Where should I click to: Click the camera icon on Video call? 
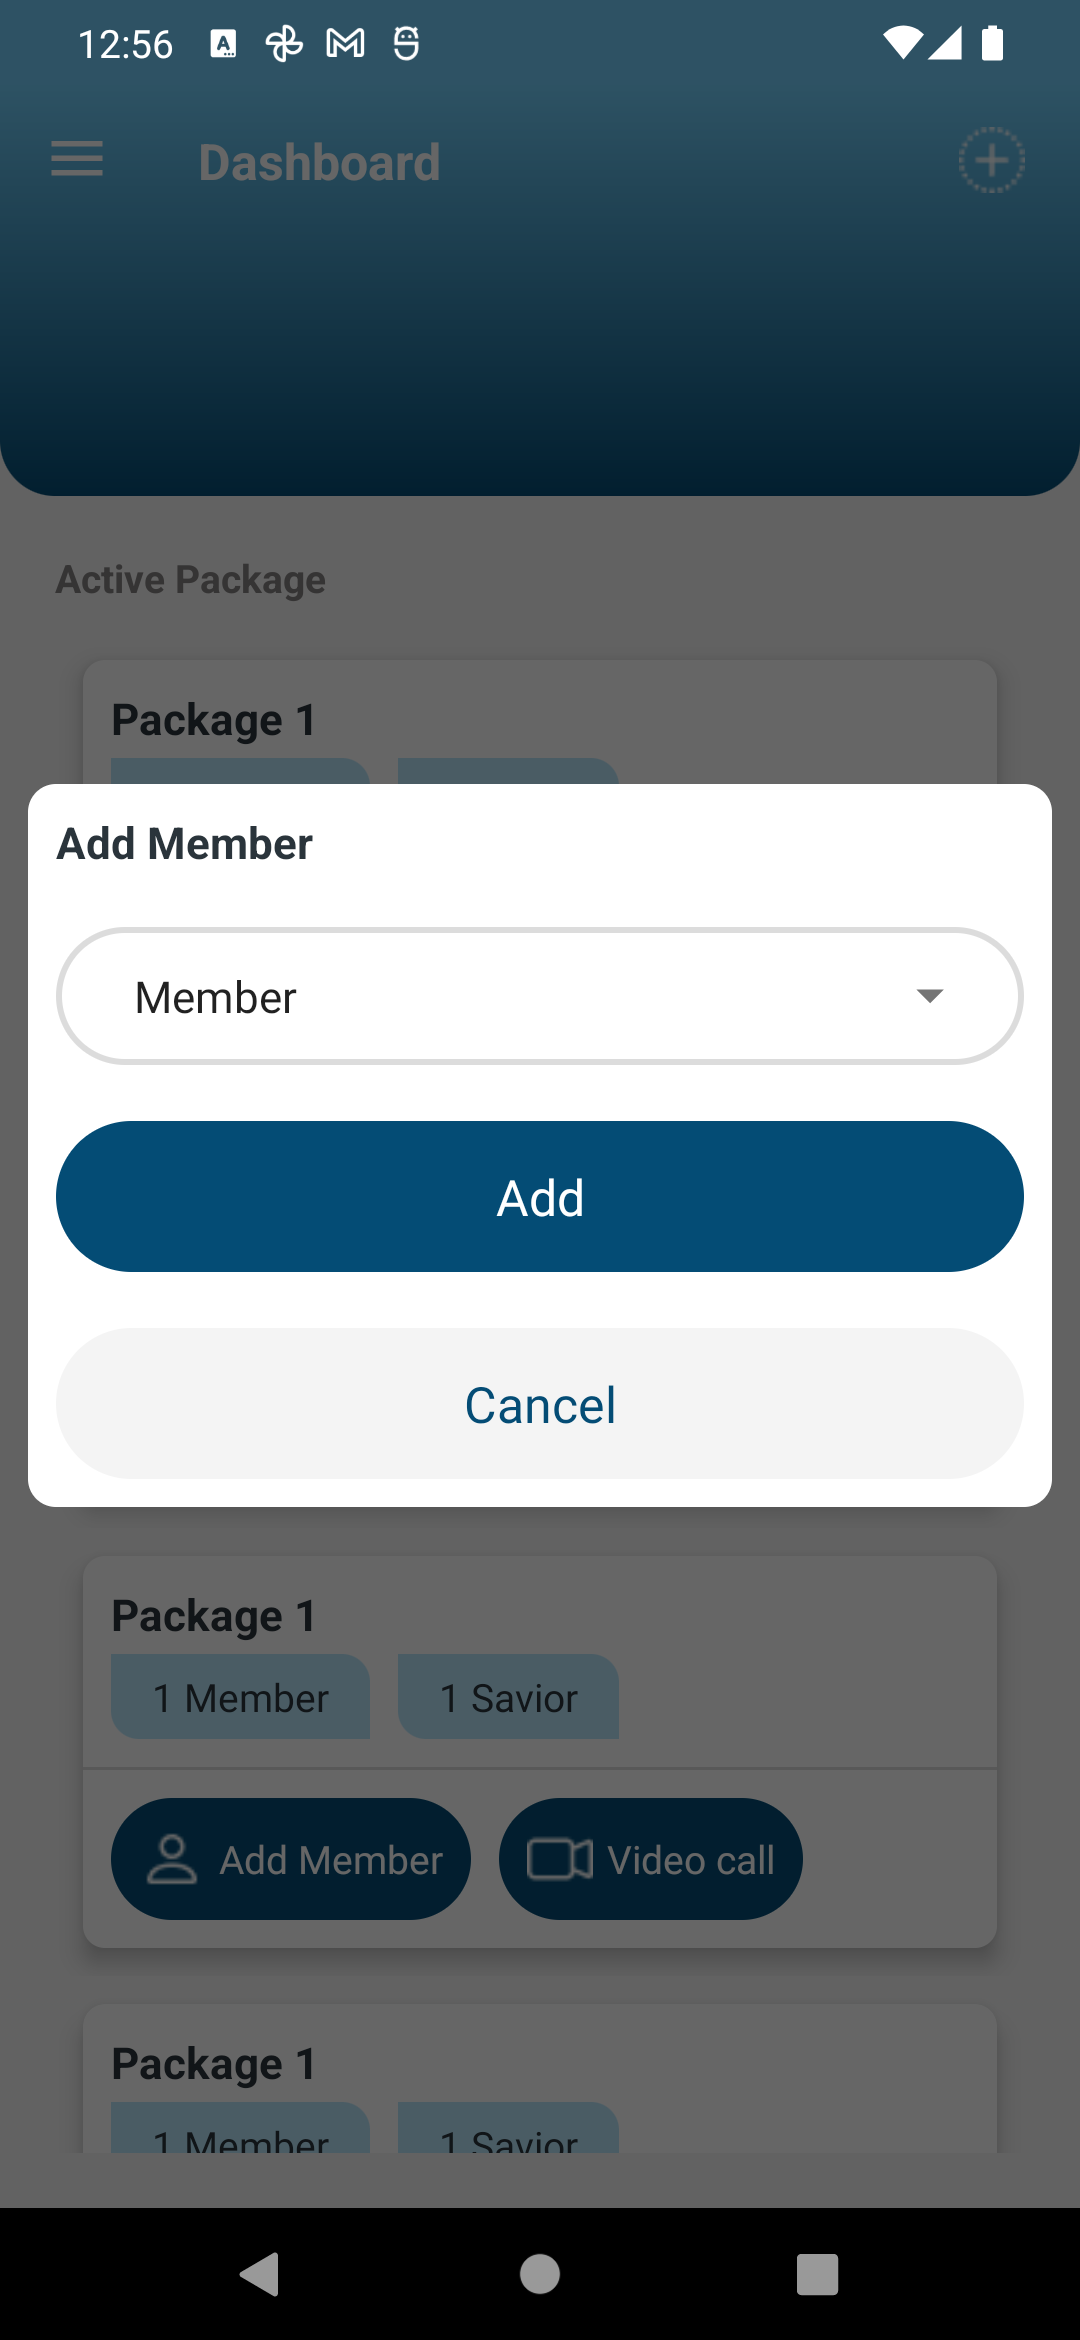559,1859
